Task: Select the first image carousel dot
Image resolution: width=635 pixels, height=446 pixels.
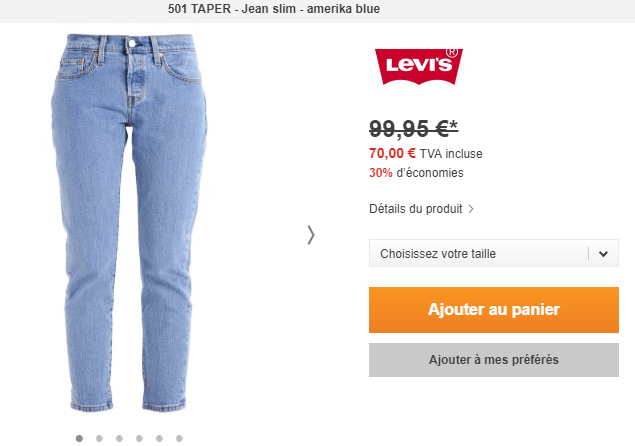Action: 79,438
